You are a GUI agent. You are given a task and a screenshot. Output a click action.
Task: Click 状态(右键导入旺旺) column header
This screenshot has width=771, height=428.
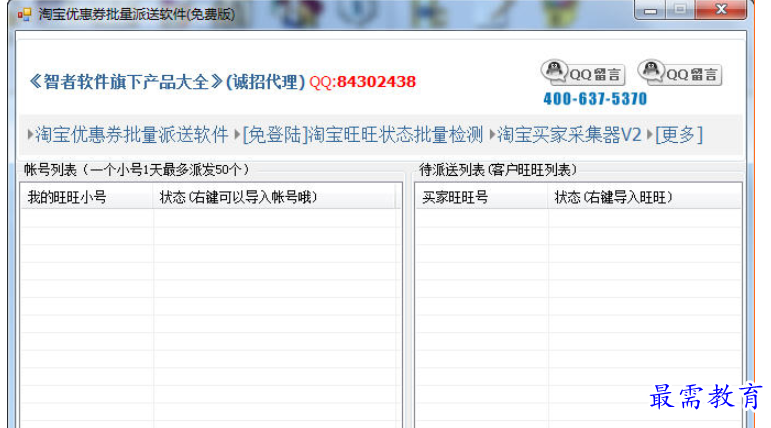pos(645,197)
